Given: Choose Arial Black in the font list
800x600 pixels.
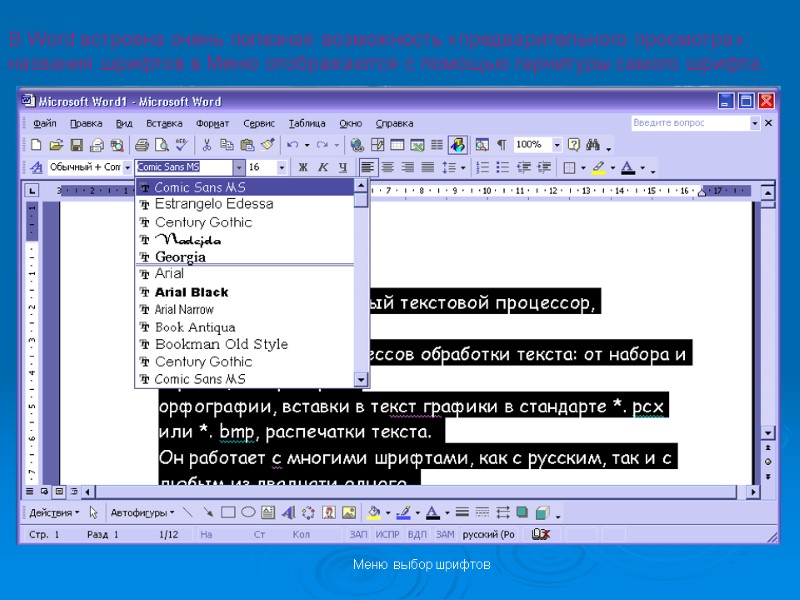Looking at the screenshot, I should [x=245, y=292].
